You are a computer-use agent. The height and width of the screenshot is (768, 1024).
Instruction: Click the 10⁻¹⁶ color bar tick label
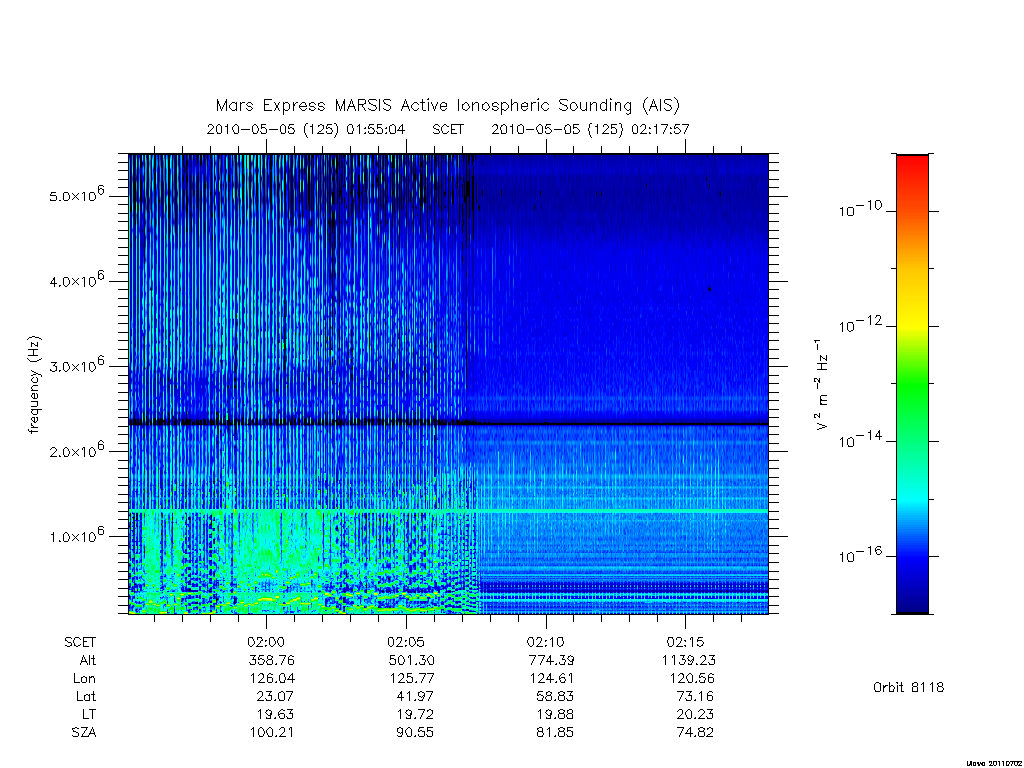click(860, 554)
